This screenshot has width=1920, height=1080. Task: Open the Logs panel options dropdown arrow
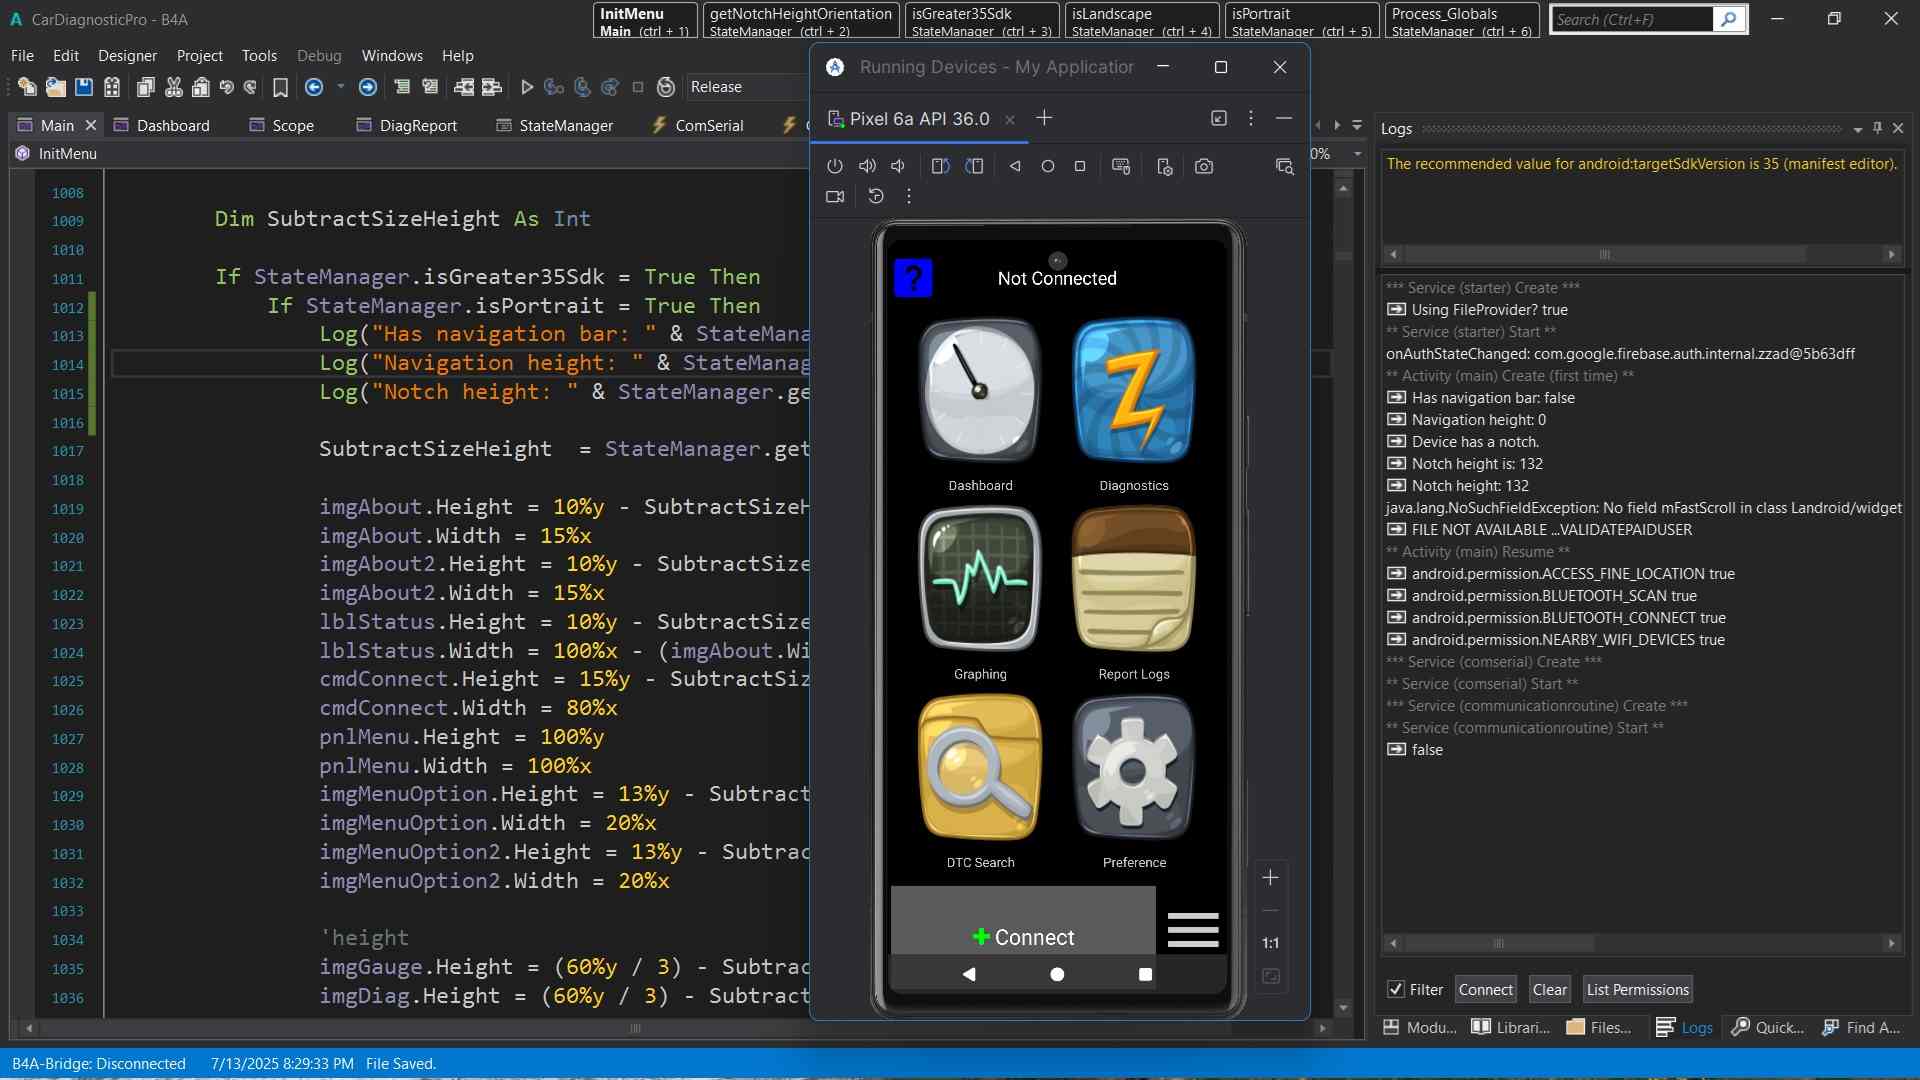(x=1857, y=129)
